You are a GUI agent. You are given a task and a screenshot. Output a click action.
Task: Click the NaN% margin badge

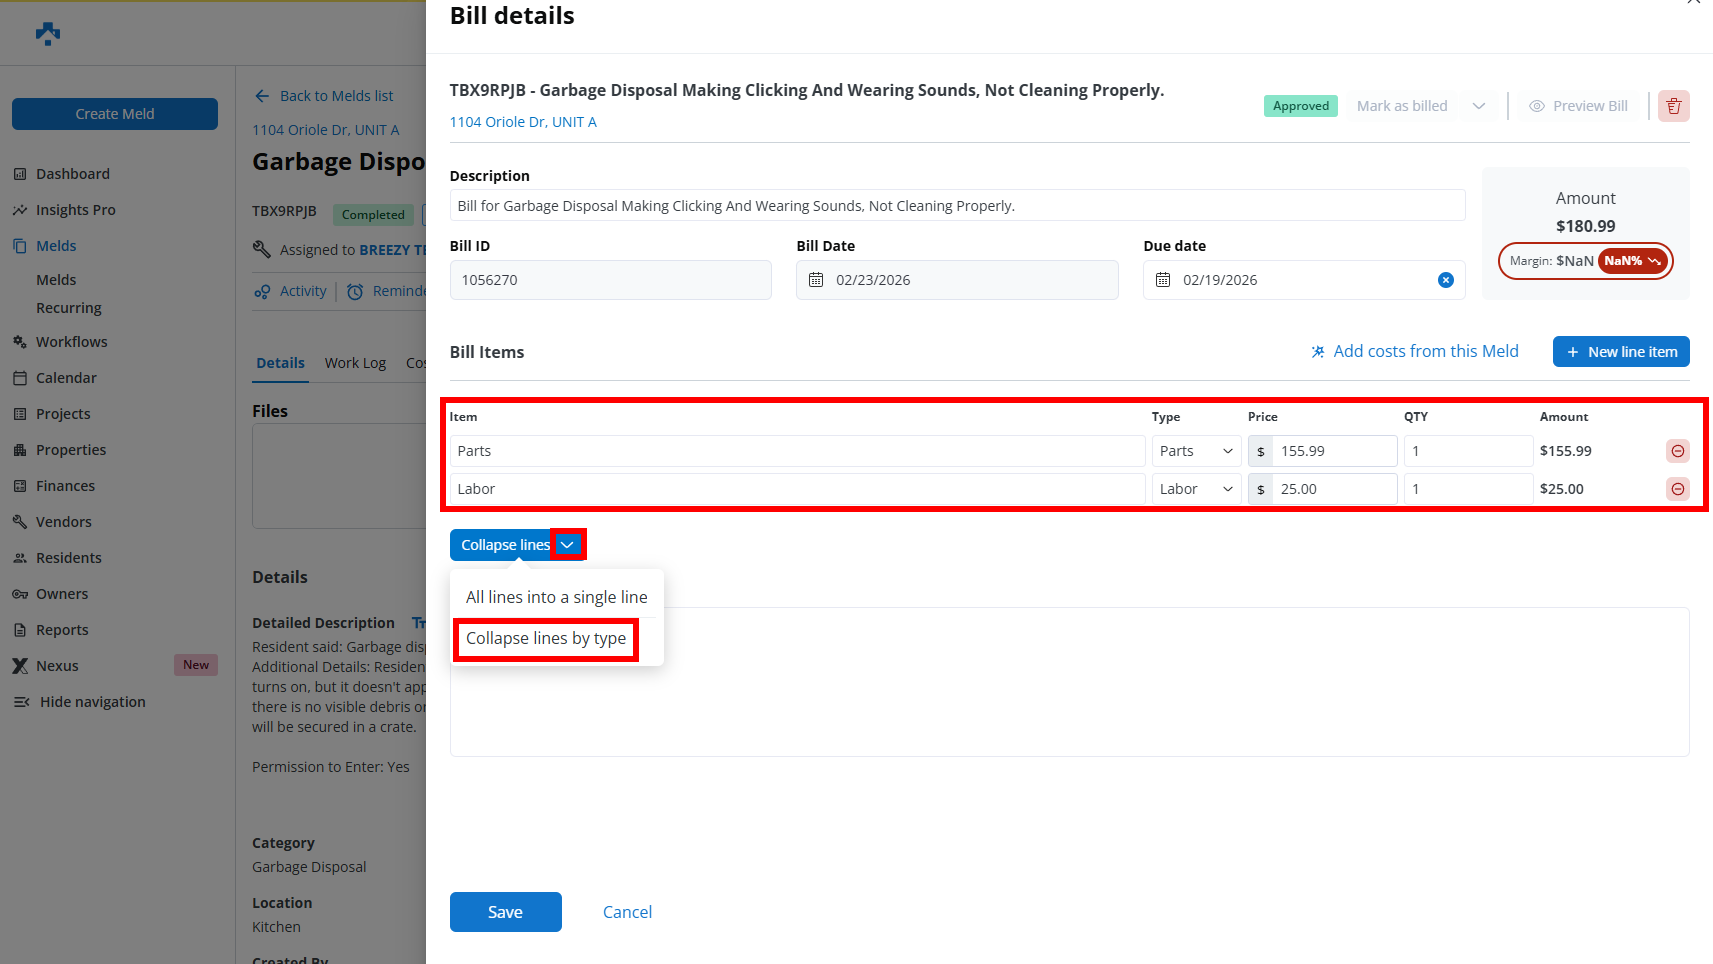pyautogui.click(x=1632, y=261)
